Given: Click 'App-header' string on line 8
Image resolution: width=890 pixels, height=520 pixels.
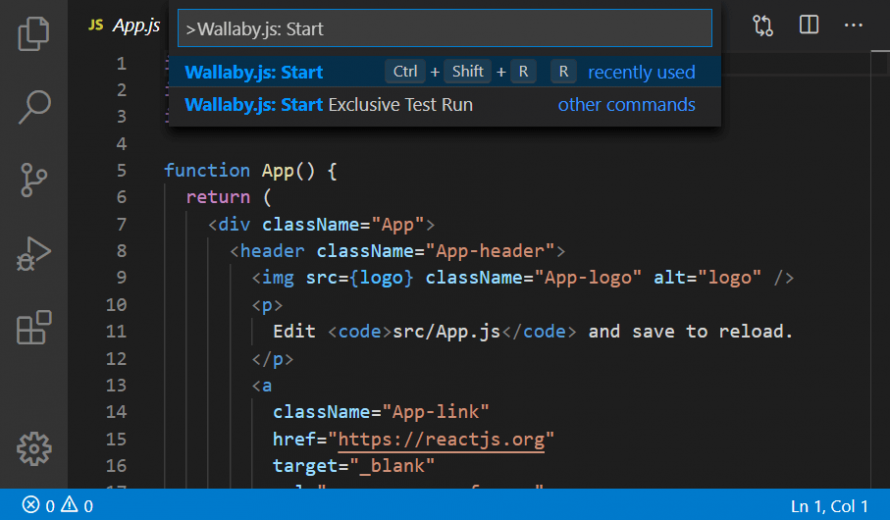Looking at the screenshot, I should pos(490,251).
